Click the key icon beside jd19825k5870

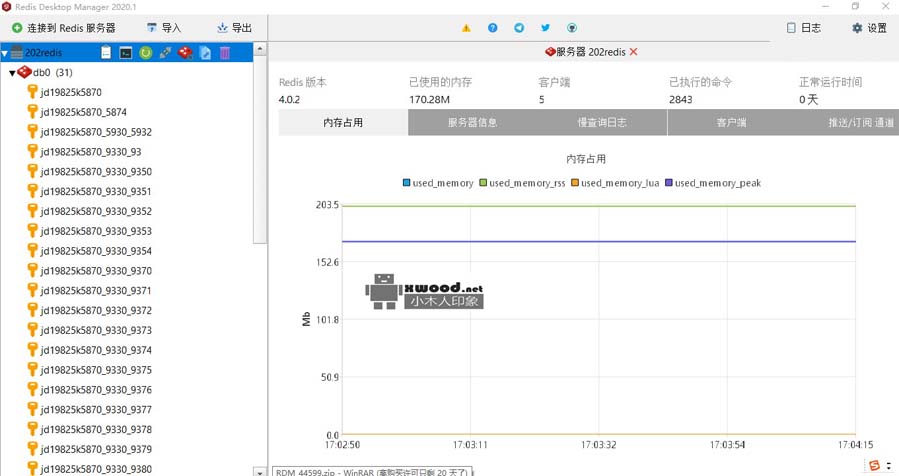33,92
